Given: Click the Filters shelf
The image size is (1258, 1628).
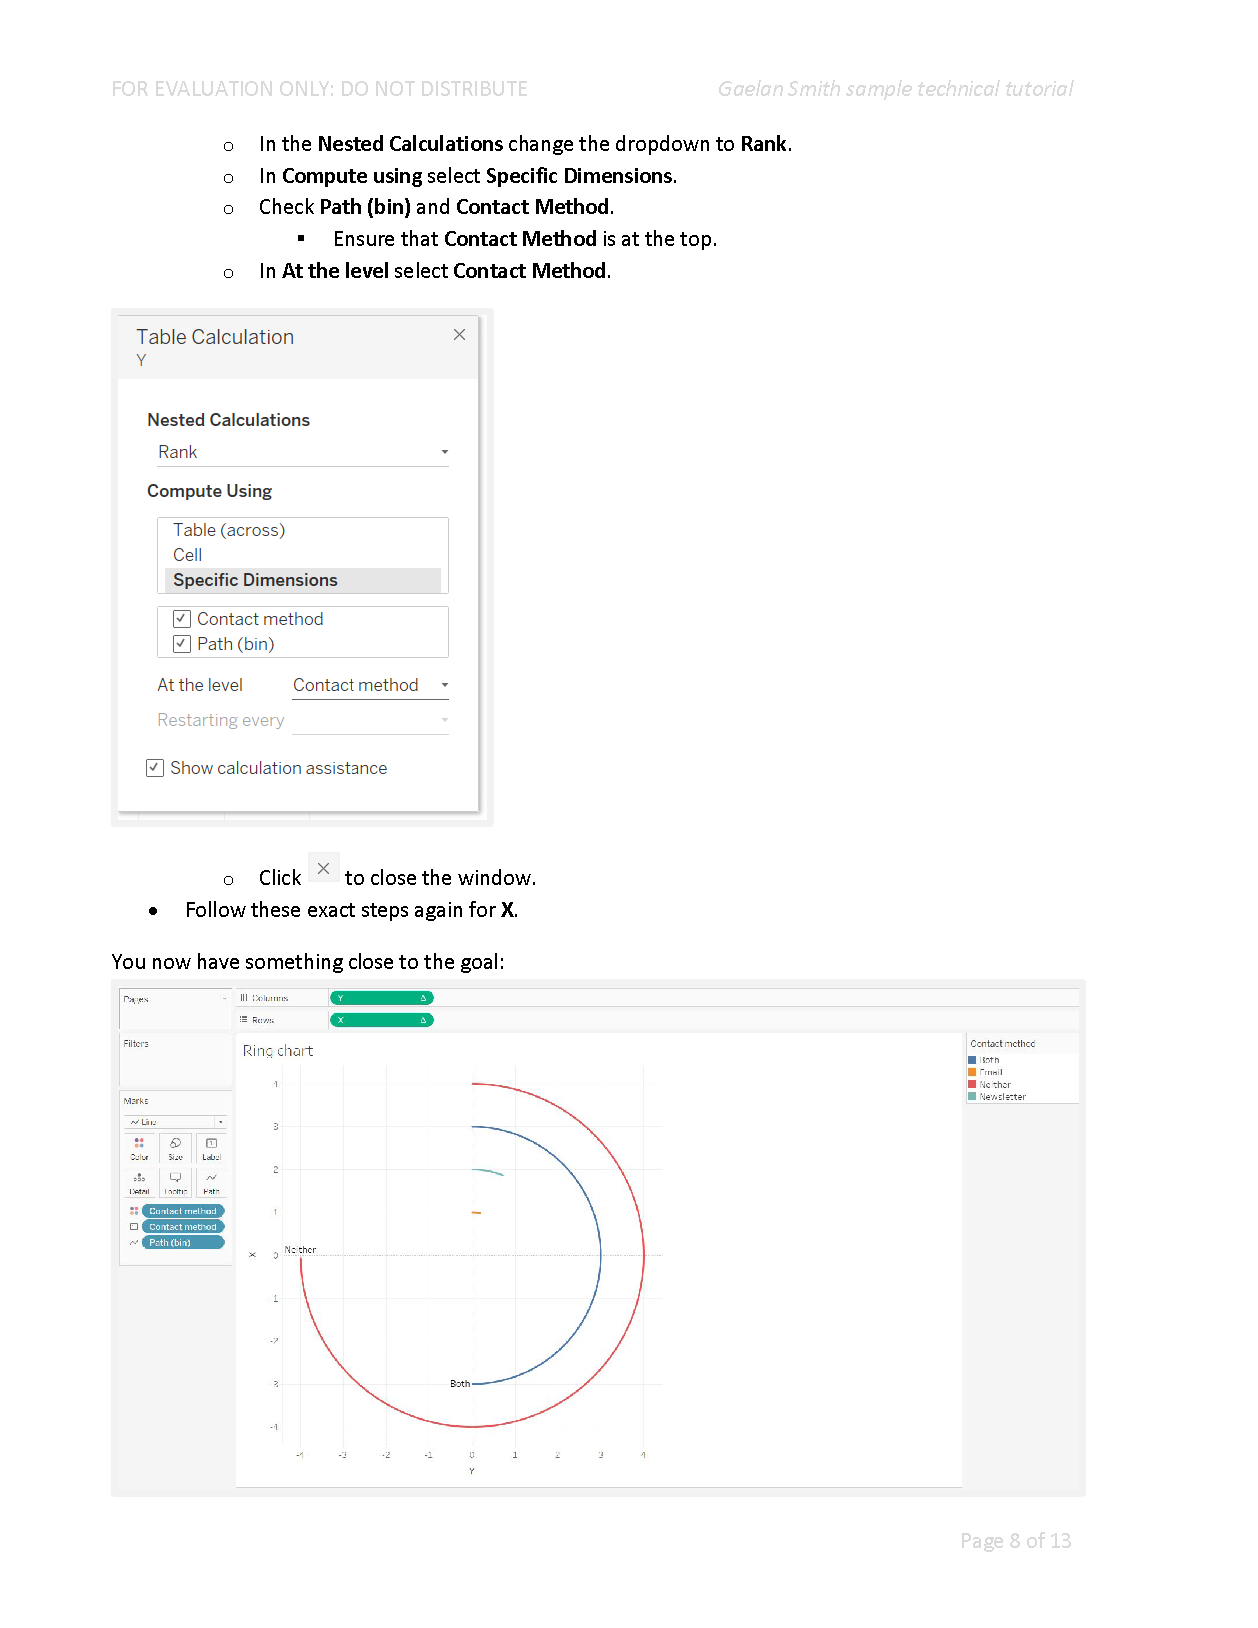Looking at the screenshot, I should pyautogui.click(x=175, y=1061).
